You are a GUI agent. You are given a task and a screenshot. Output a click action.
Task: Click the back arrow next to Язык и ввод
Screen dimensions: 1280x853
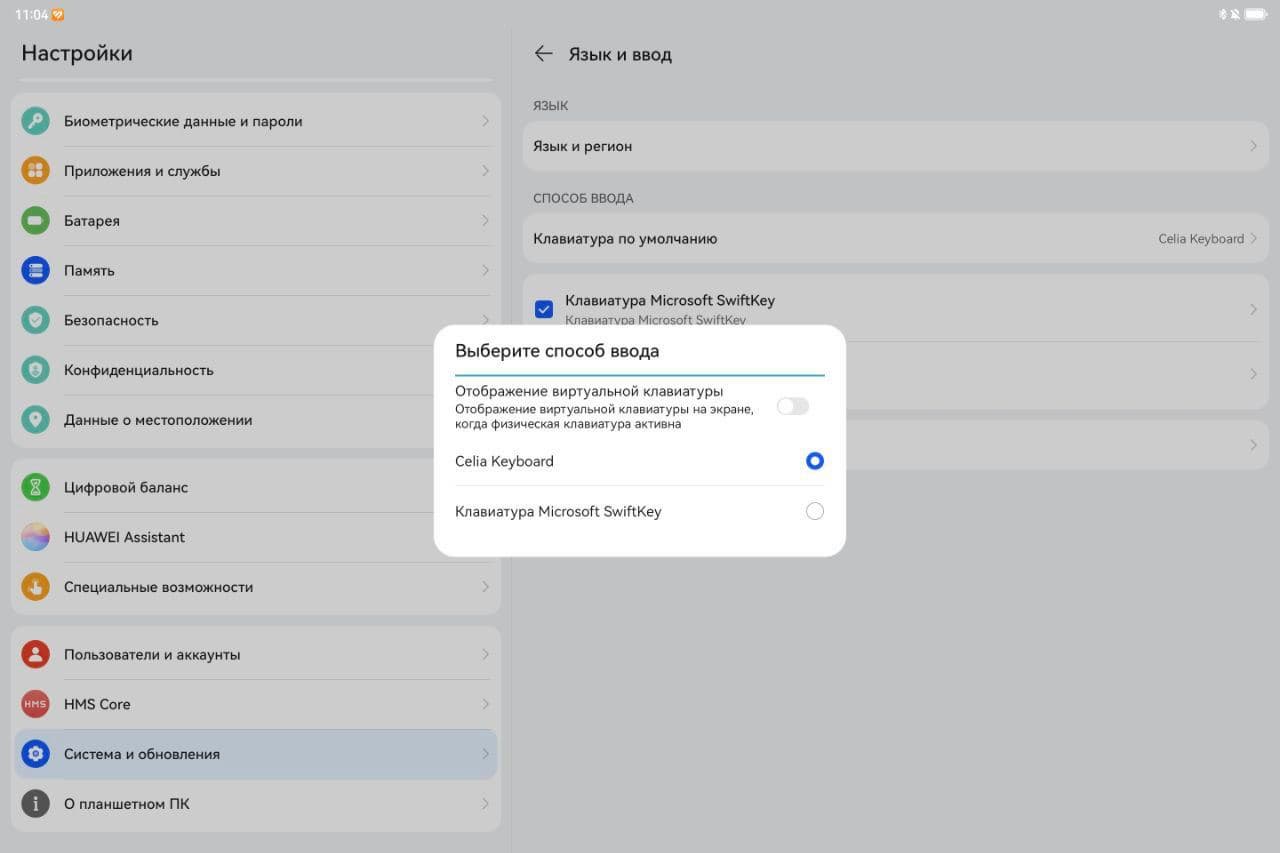tap(543, 54)
